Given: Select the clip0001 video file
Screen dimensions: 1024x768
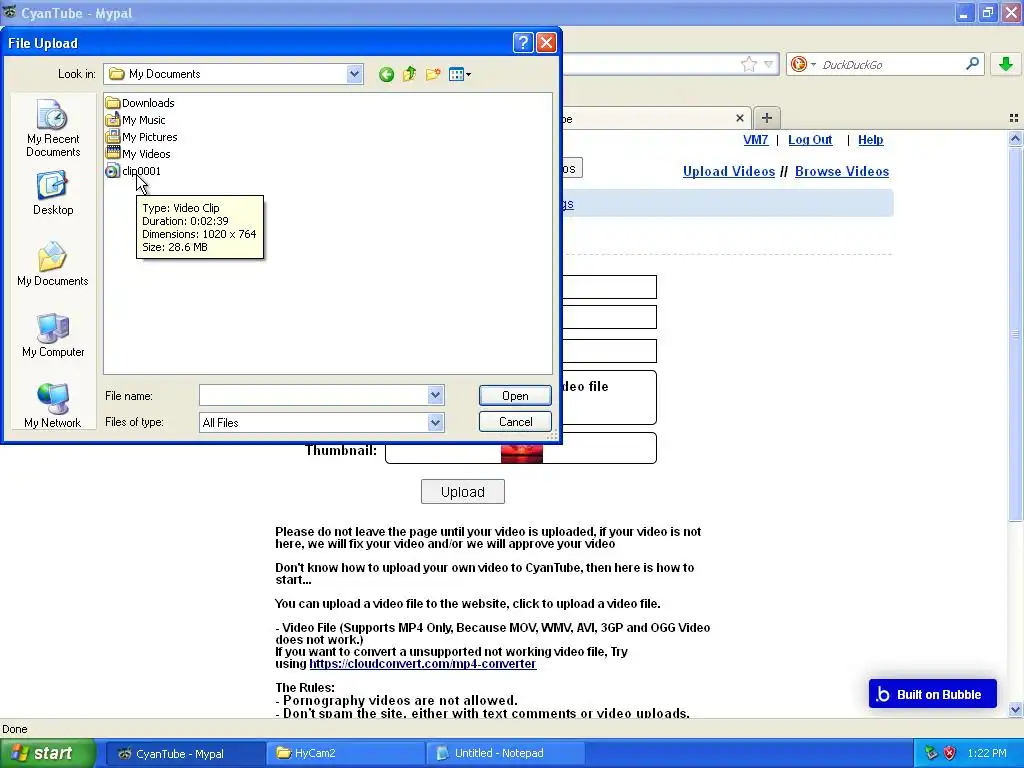Looking at the screenshot, I should (133, 170).
